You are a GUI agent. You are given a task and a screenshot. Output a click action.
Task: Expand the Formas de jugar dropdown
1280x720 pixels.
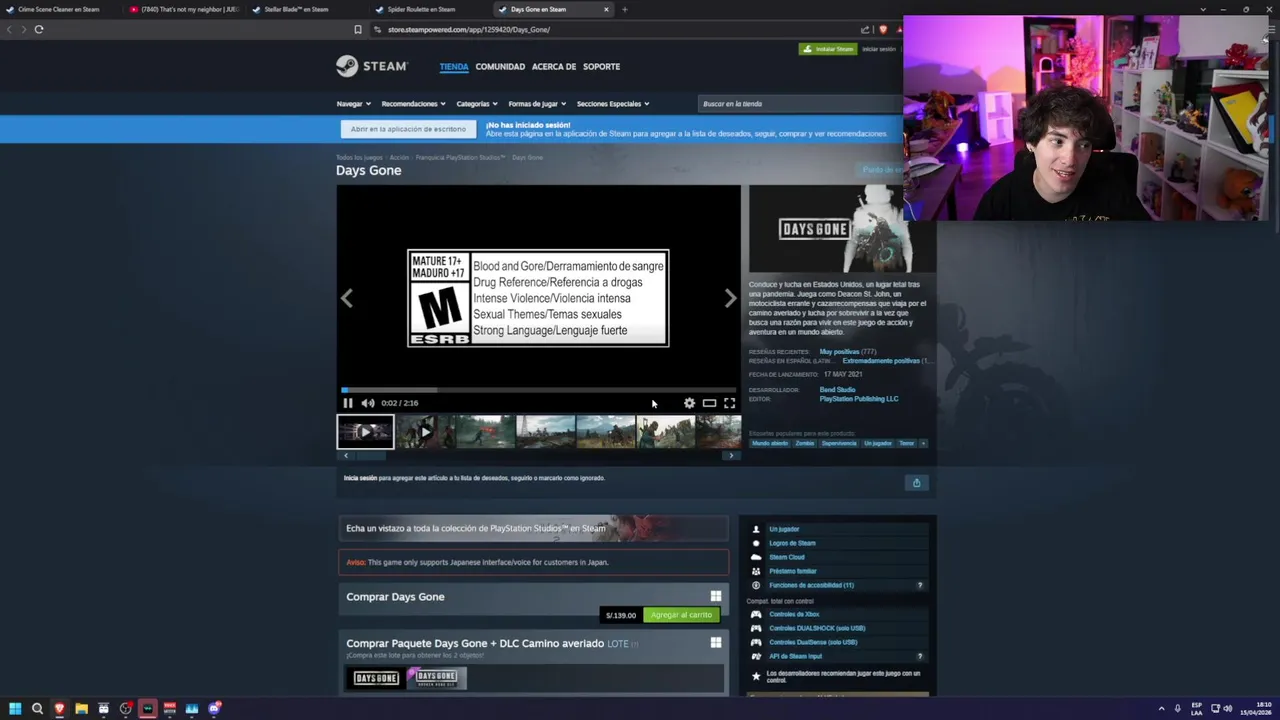[537, 104]
